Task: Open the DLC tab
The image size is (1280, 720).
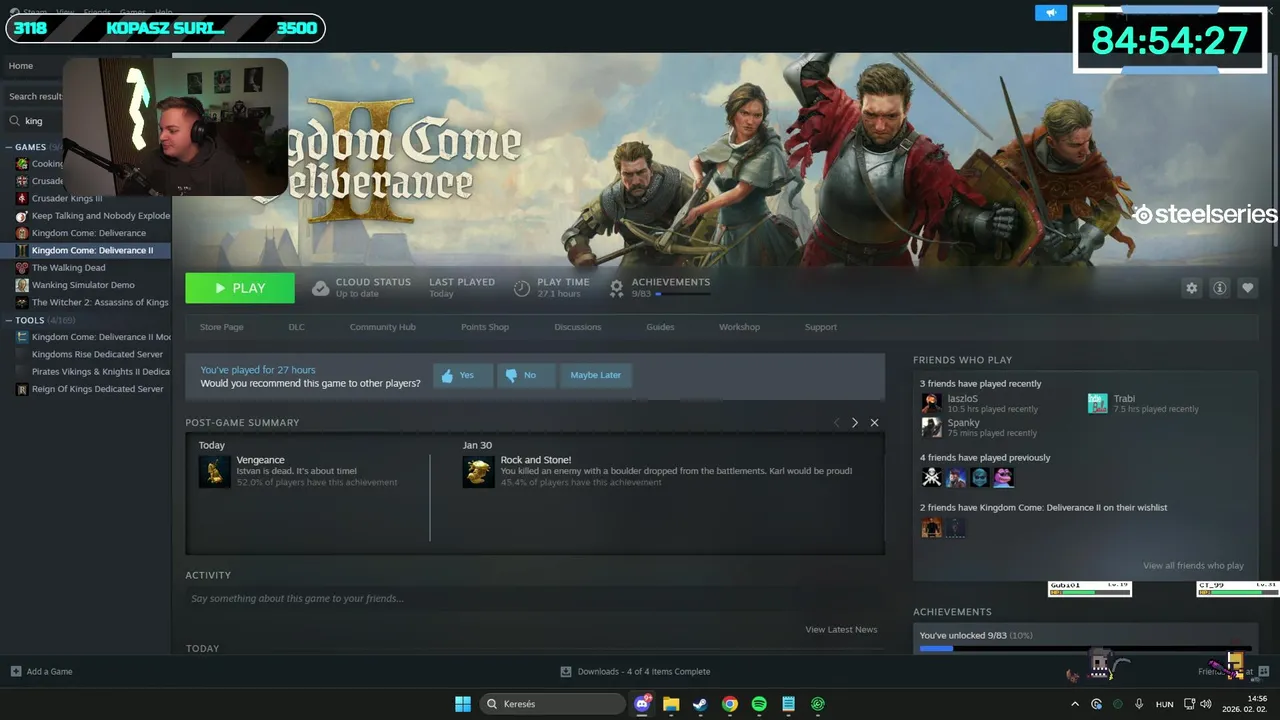Action: click(296, 327)
